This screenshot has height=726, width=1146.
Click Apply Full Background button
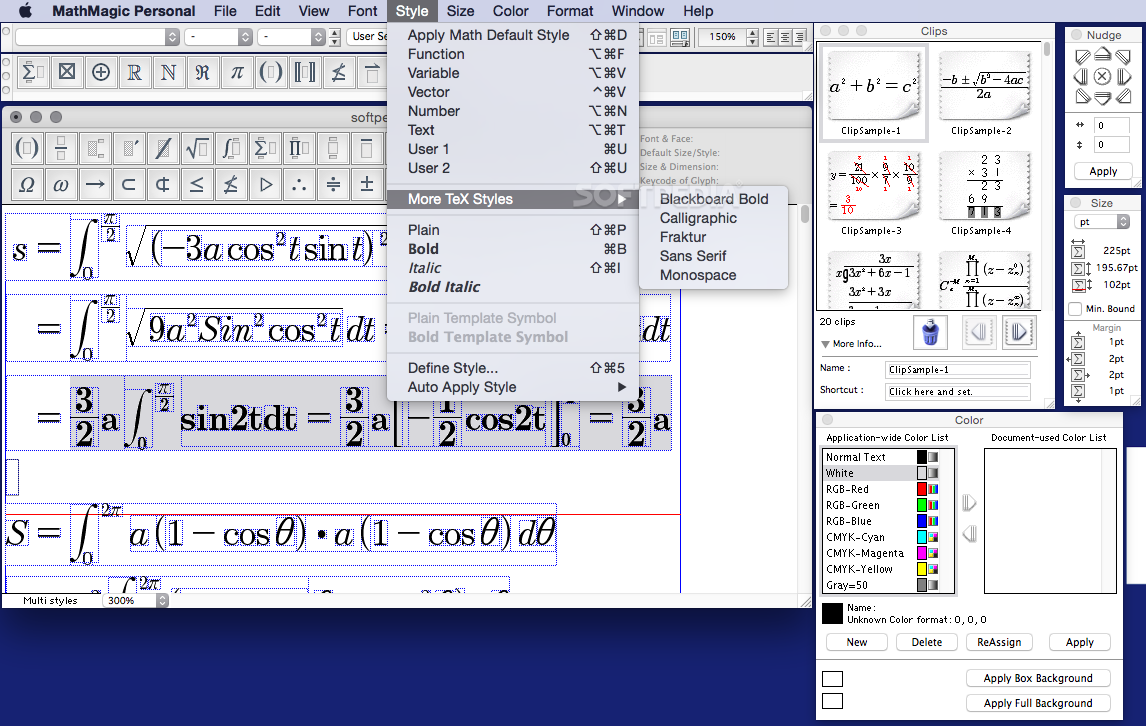(1038, 703)
